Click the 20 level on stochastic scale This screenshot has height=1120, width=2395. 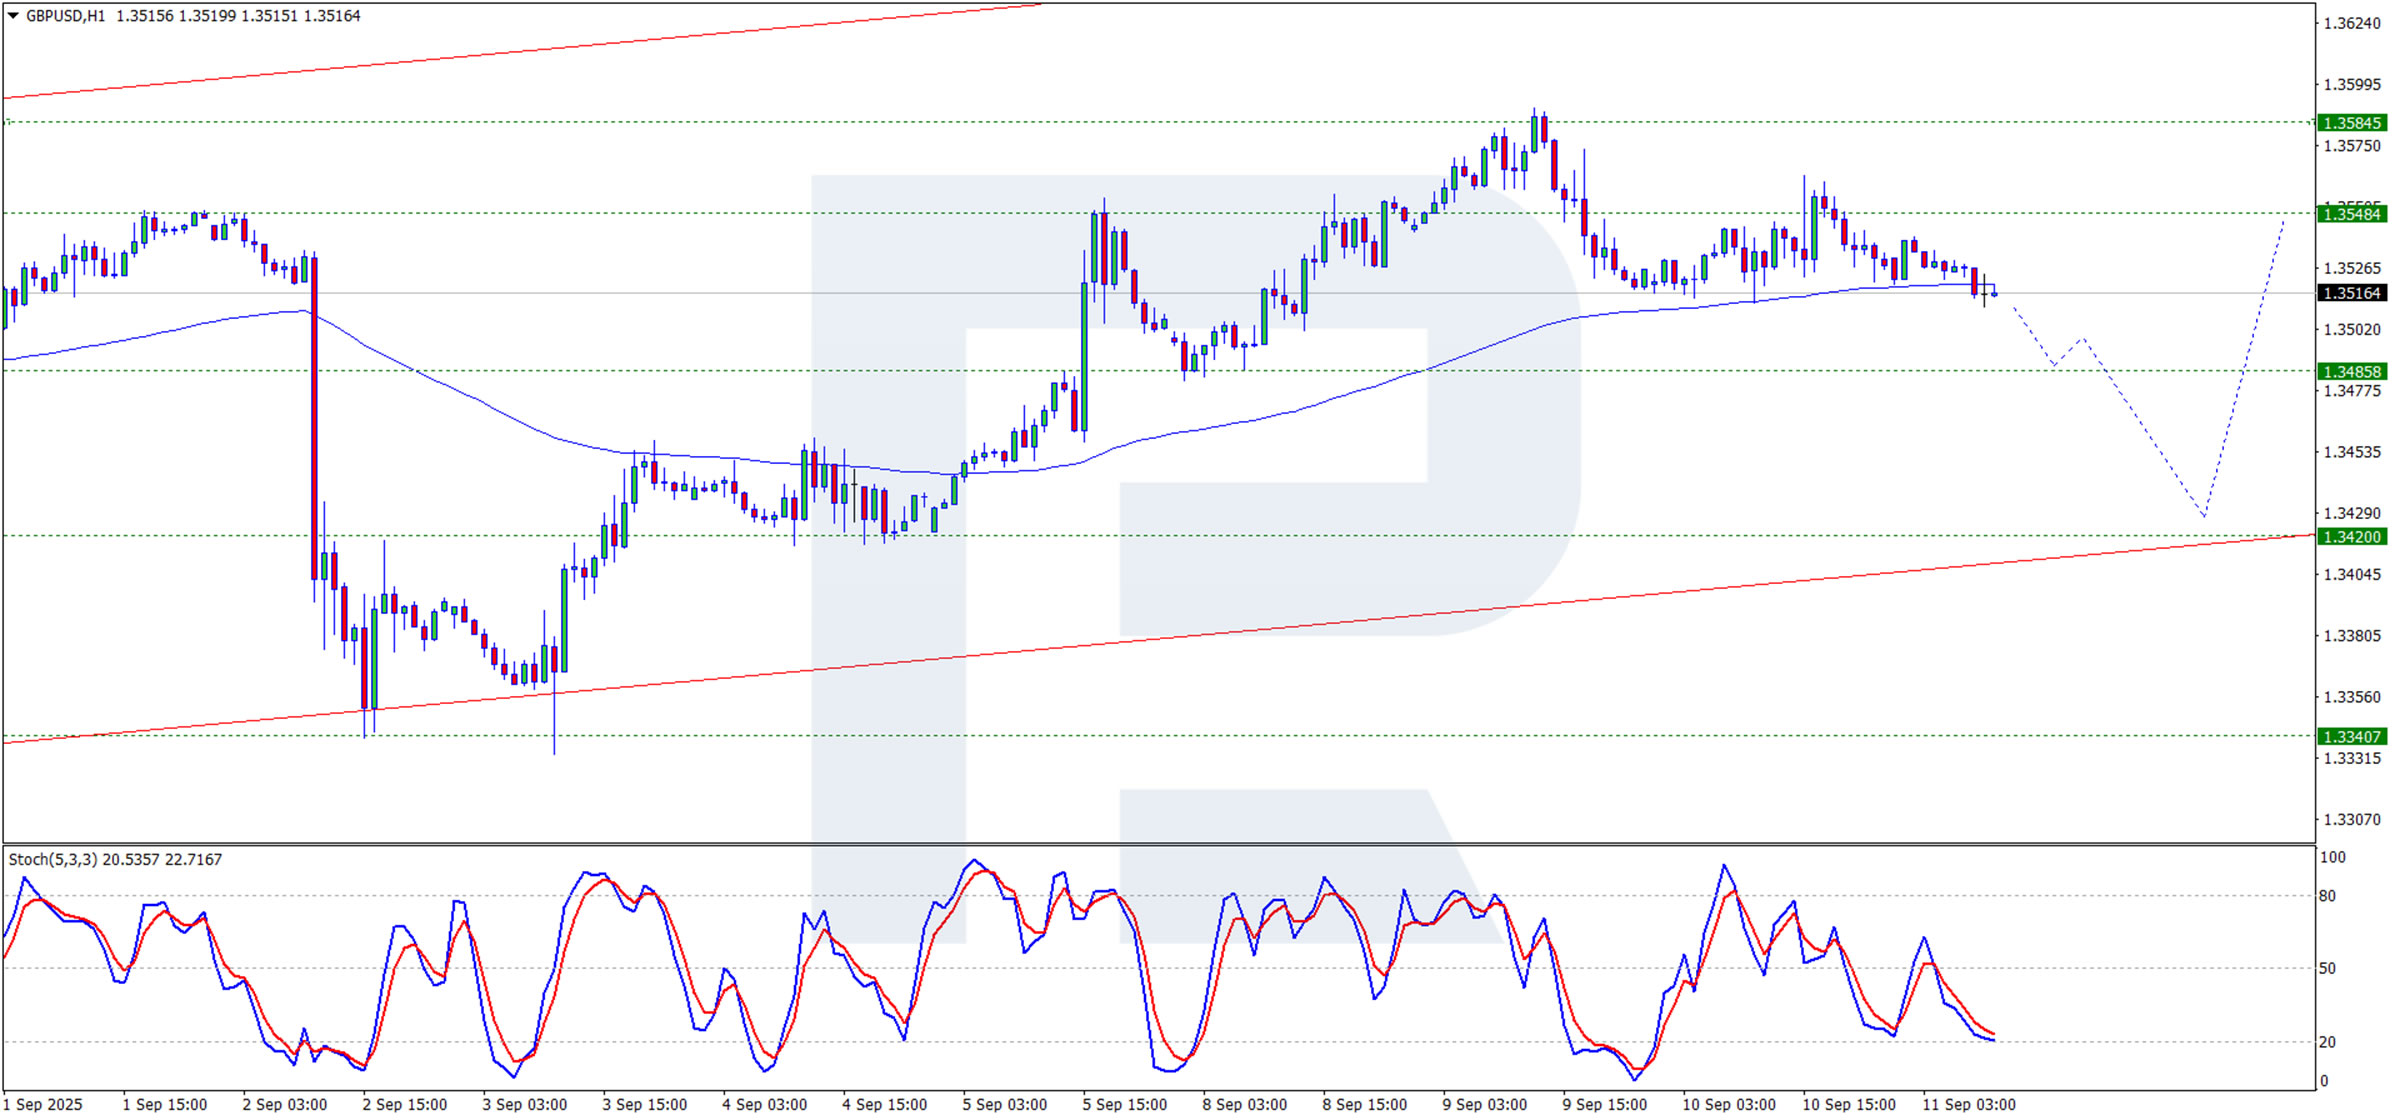2328,1042
